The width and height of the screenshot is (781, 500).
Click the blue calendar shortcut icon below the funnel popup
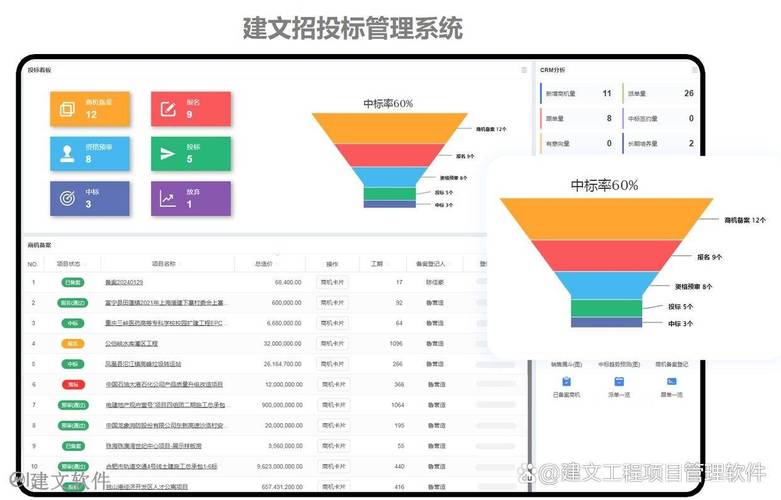coord(619,381)
